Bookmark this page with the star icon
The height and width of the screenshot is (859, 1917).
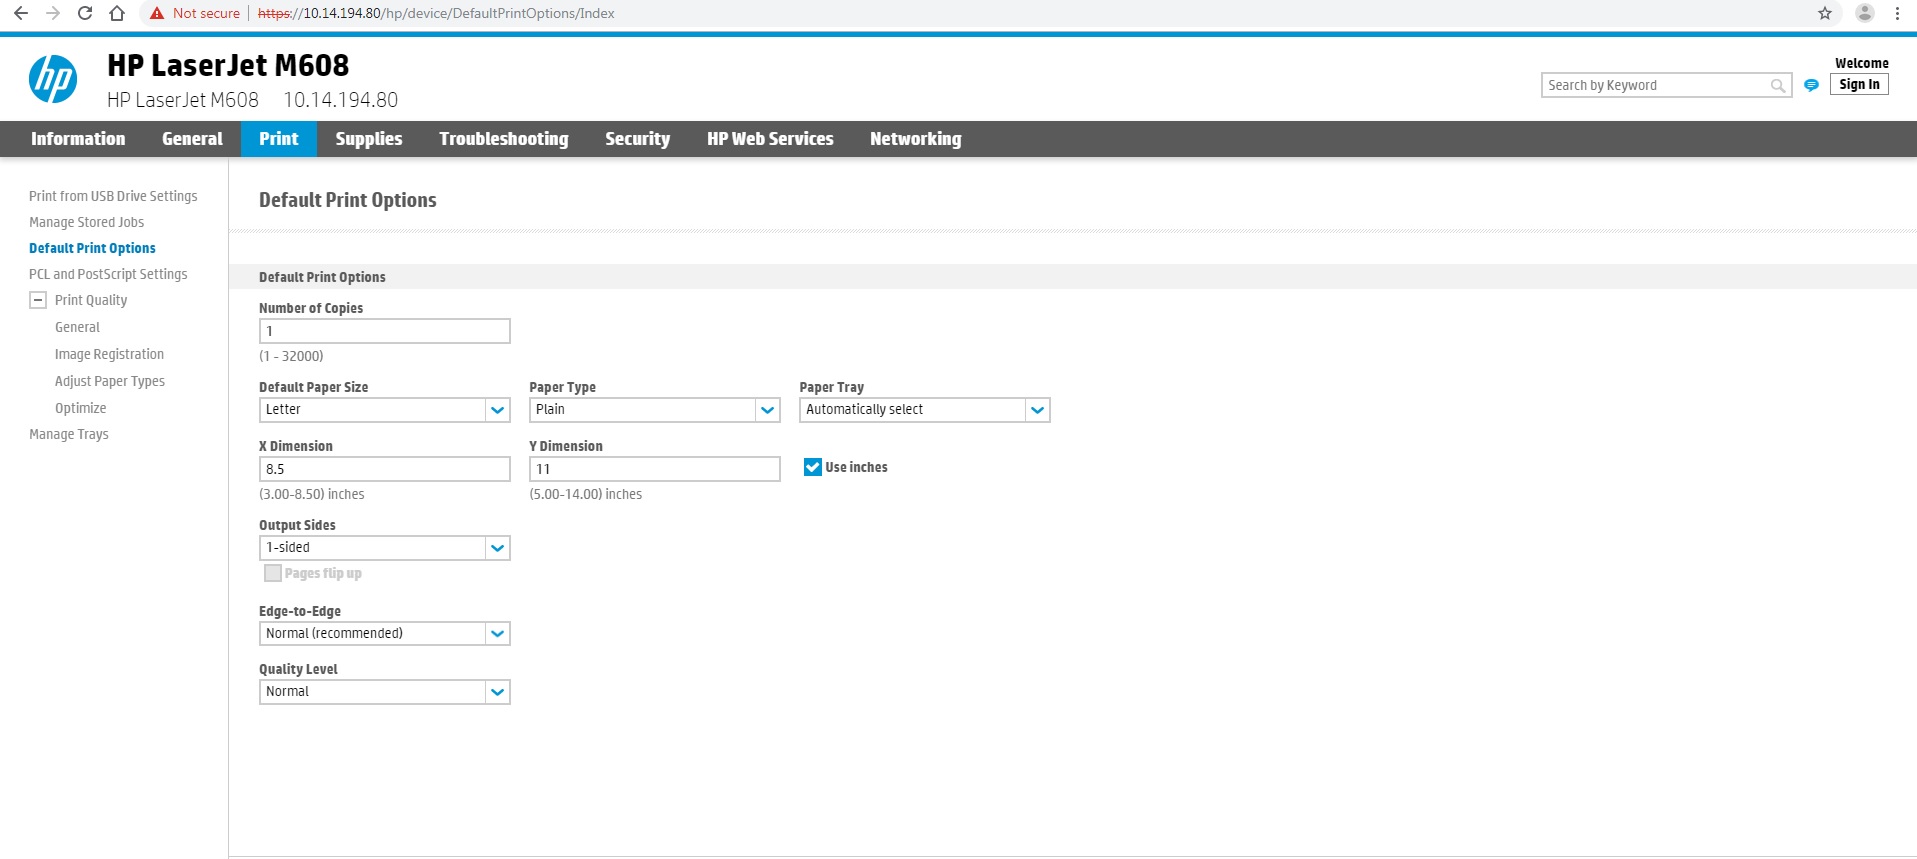coord(1825,13)
